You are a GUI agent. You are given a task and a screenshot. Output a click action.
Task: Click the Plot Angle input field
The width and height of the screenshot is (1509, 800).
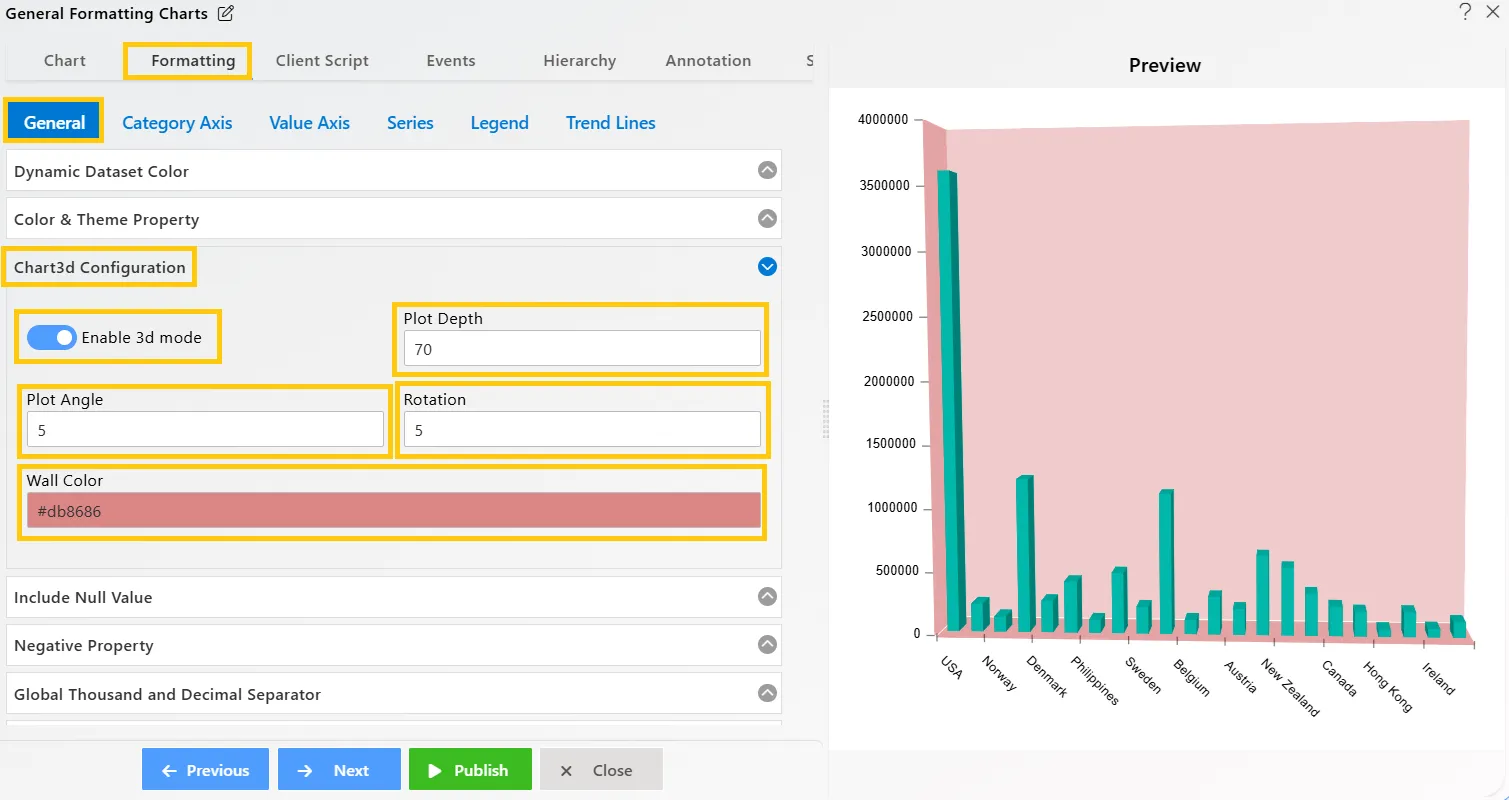point(205,430)
